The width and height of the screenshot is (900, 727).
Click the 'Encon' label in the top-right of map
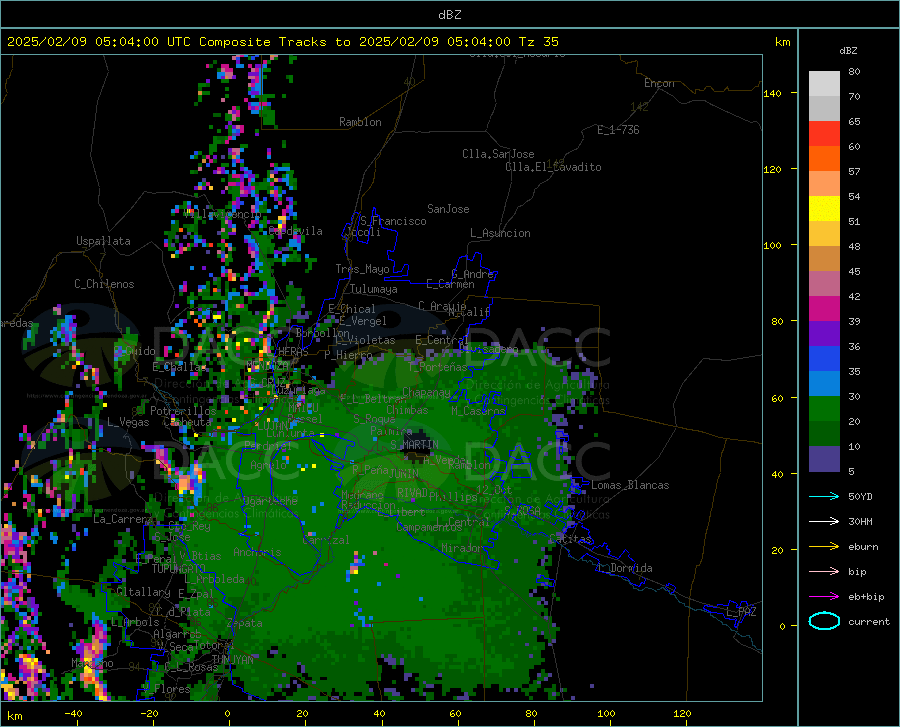coord(659,83)
